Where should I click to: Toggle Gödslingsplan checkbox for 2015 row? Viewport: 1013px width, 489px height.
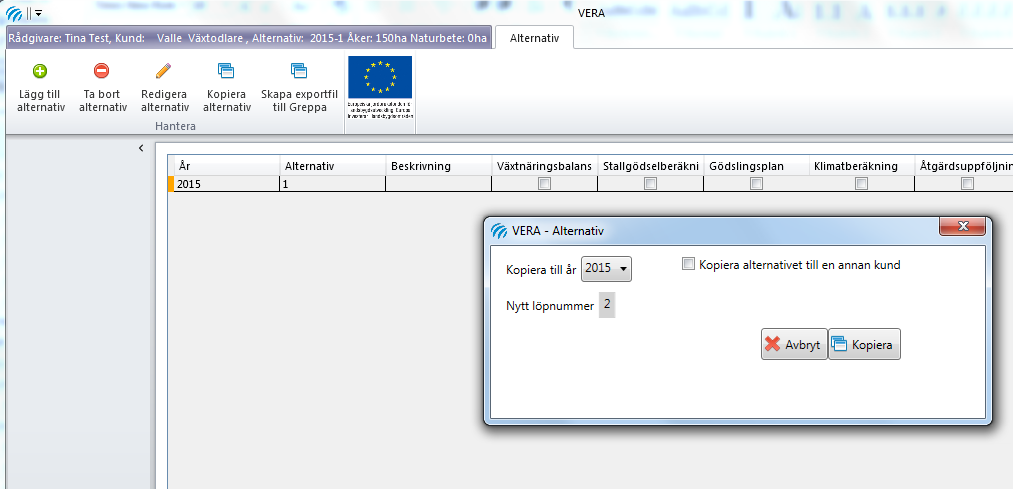tap(756, 184)
